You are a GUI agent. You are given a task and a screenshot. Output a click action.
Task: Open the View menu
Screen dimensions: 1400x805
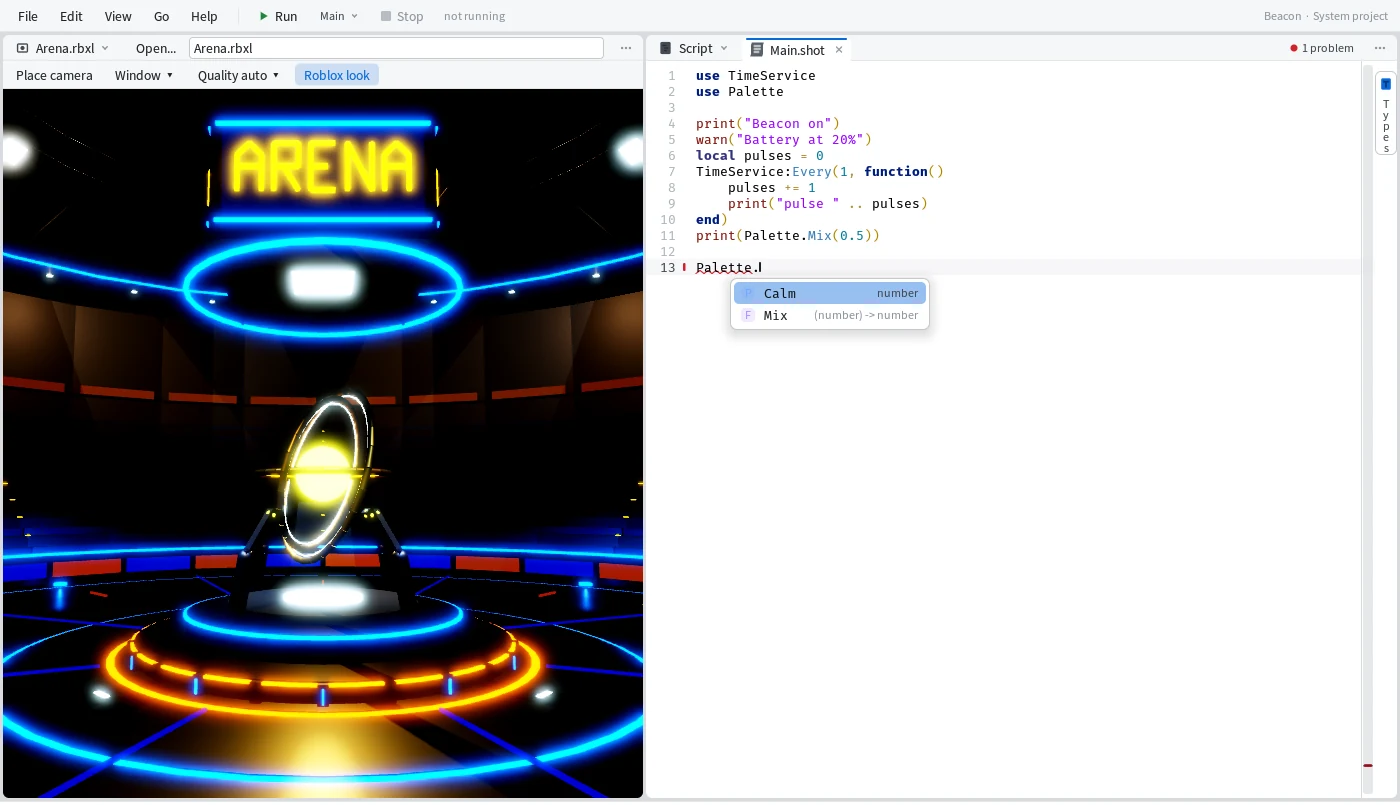point(118,16)
